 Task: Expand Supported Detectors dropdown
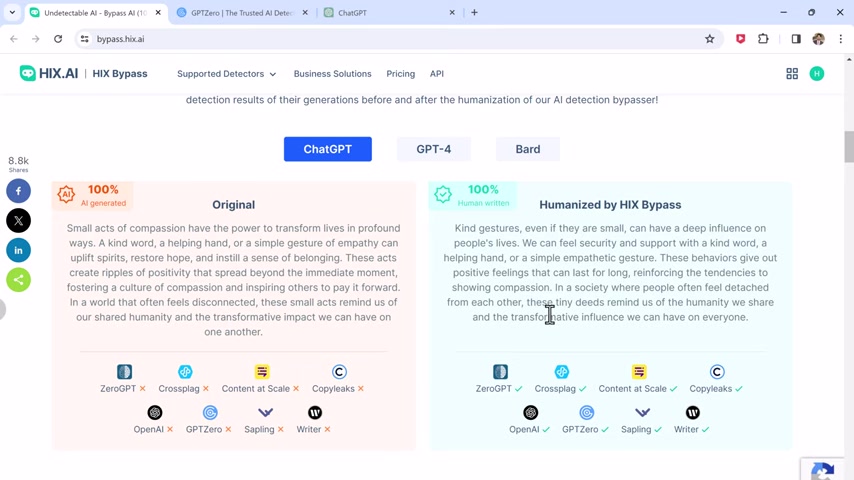(227, 74)
